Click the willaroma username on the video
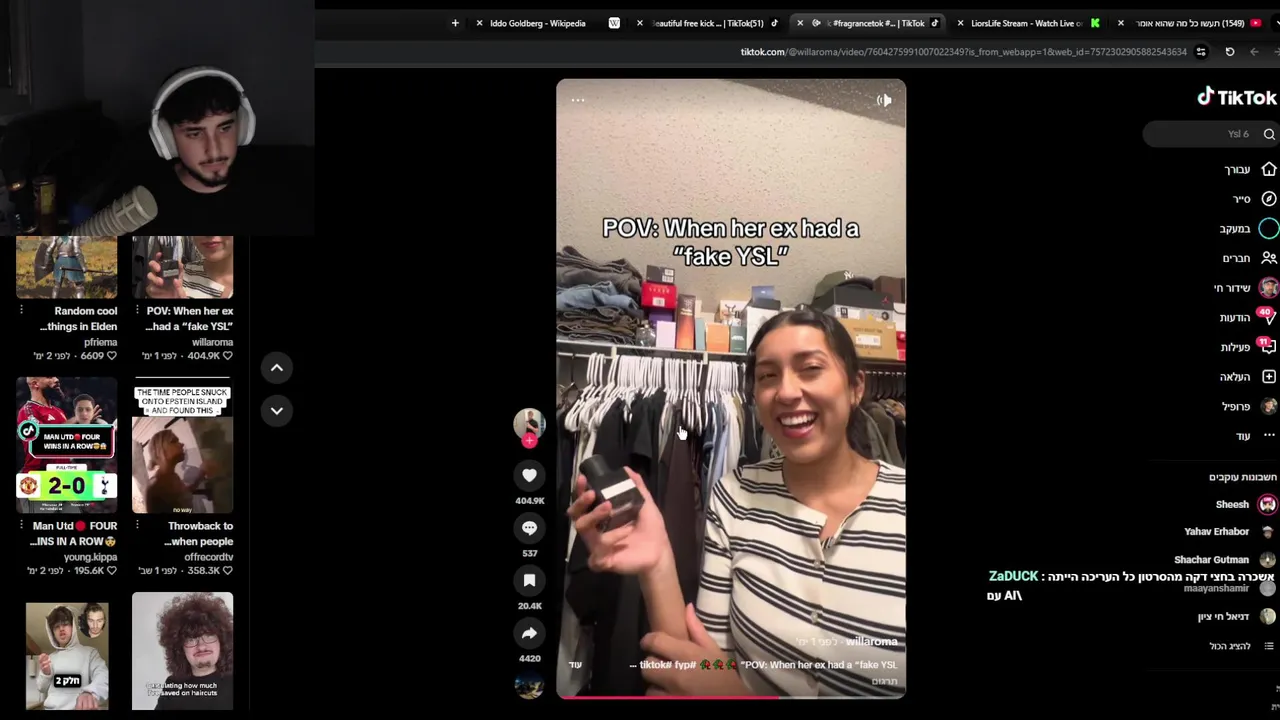This screenshot has height=720, width=1280. 871,642
